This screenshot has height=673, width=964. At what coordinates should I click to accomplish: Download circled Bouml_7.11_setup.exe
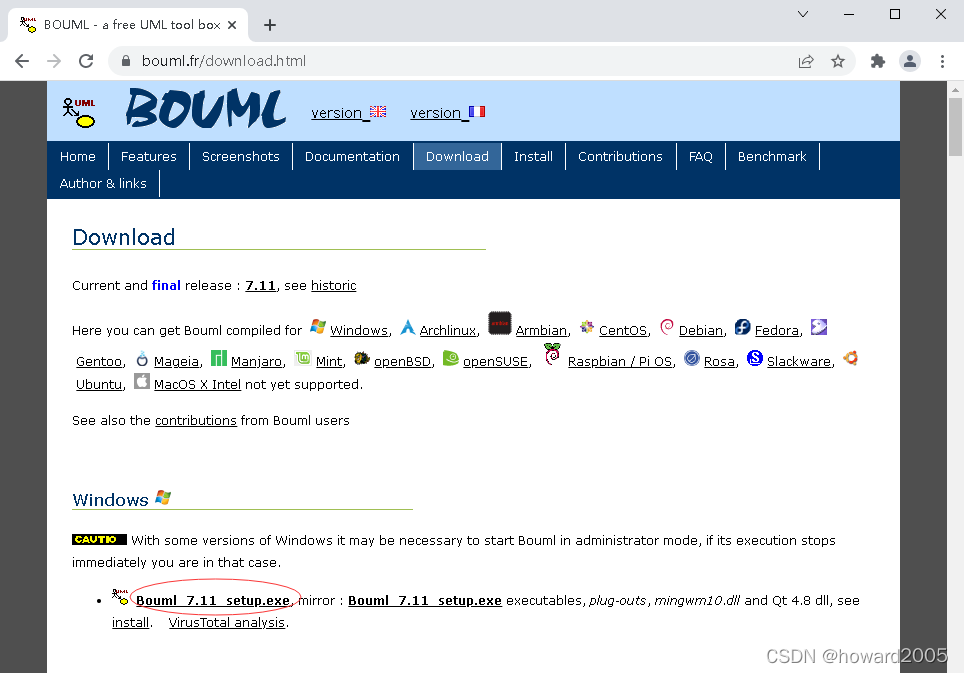(x=213, y=600)
